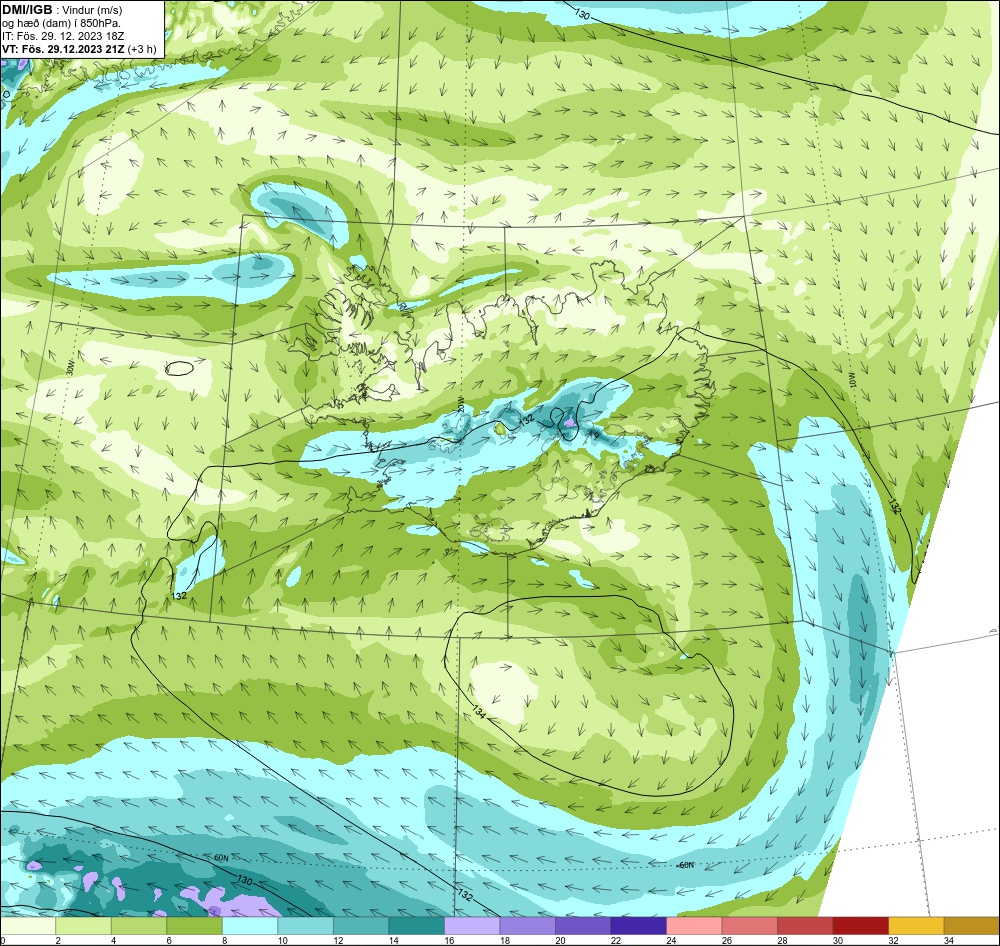Pick the red 28–30 m/s legend swatch

[x=805, y=926]
